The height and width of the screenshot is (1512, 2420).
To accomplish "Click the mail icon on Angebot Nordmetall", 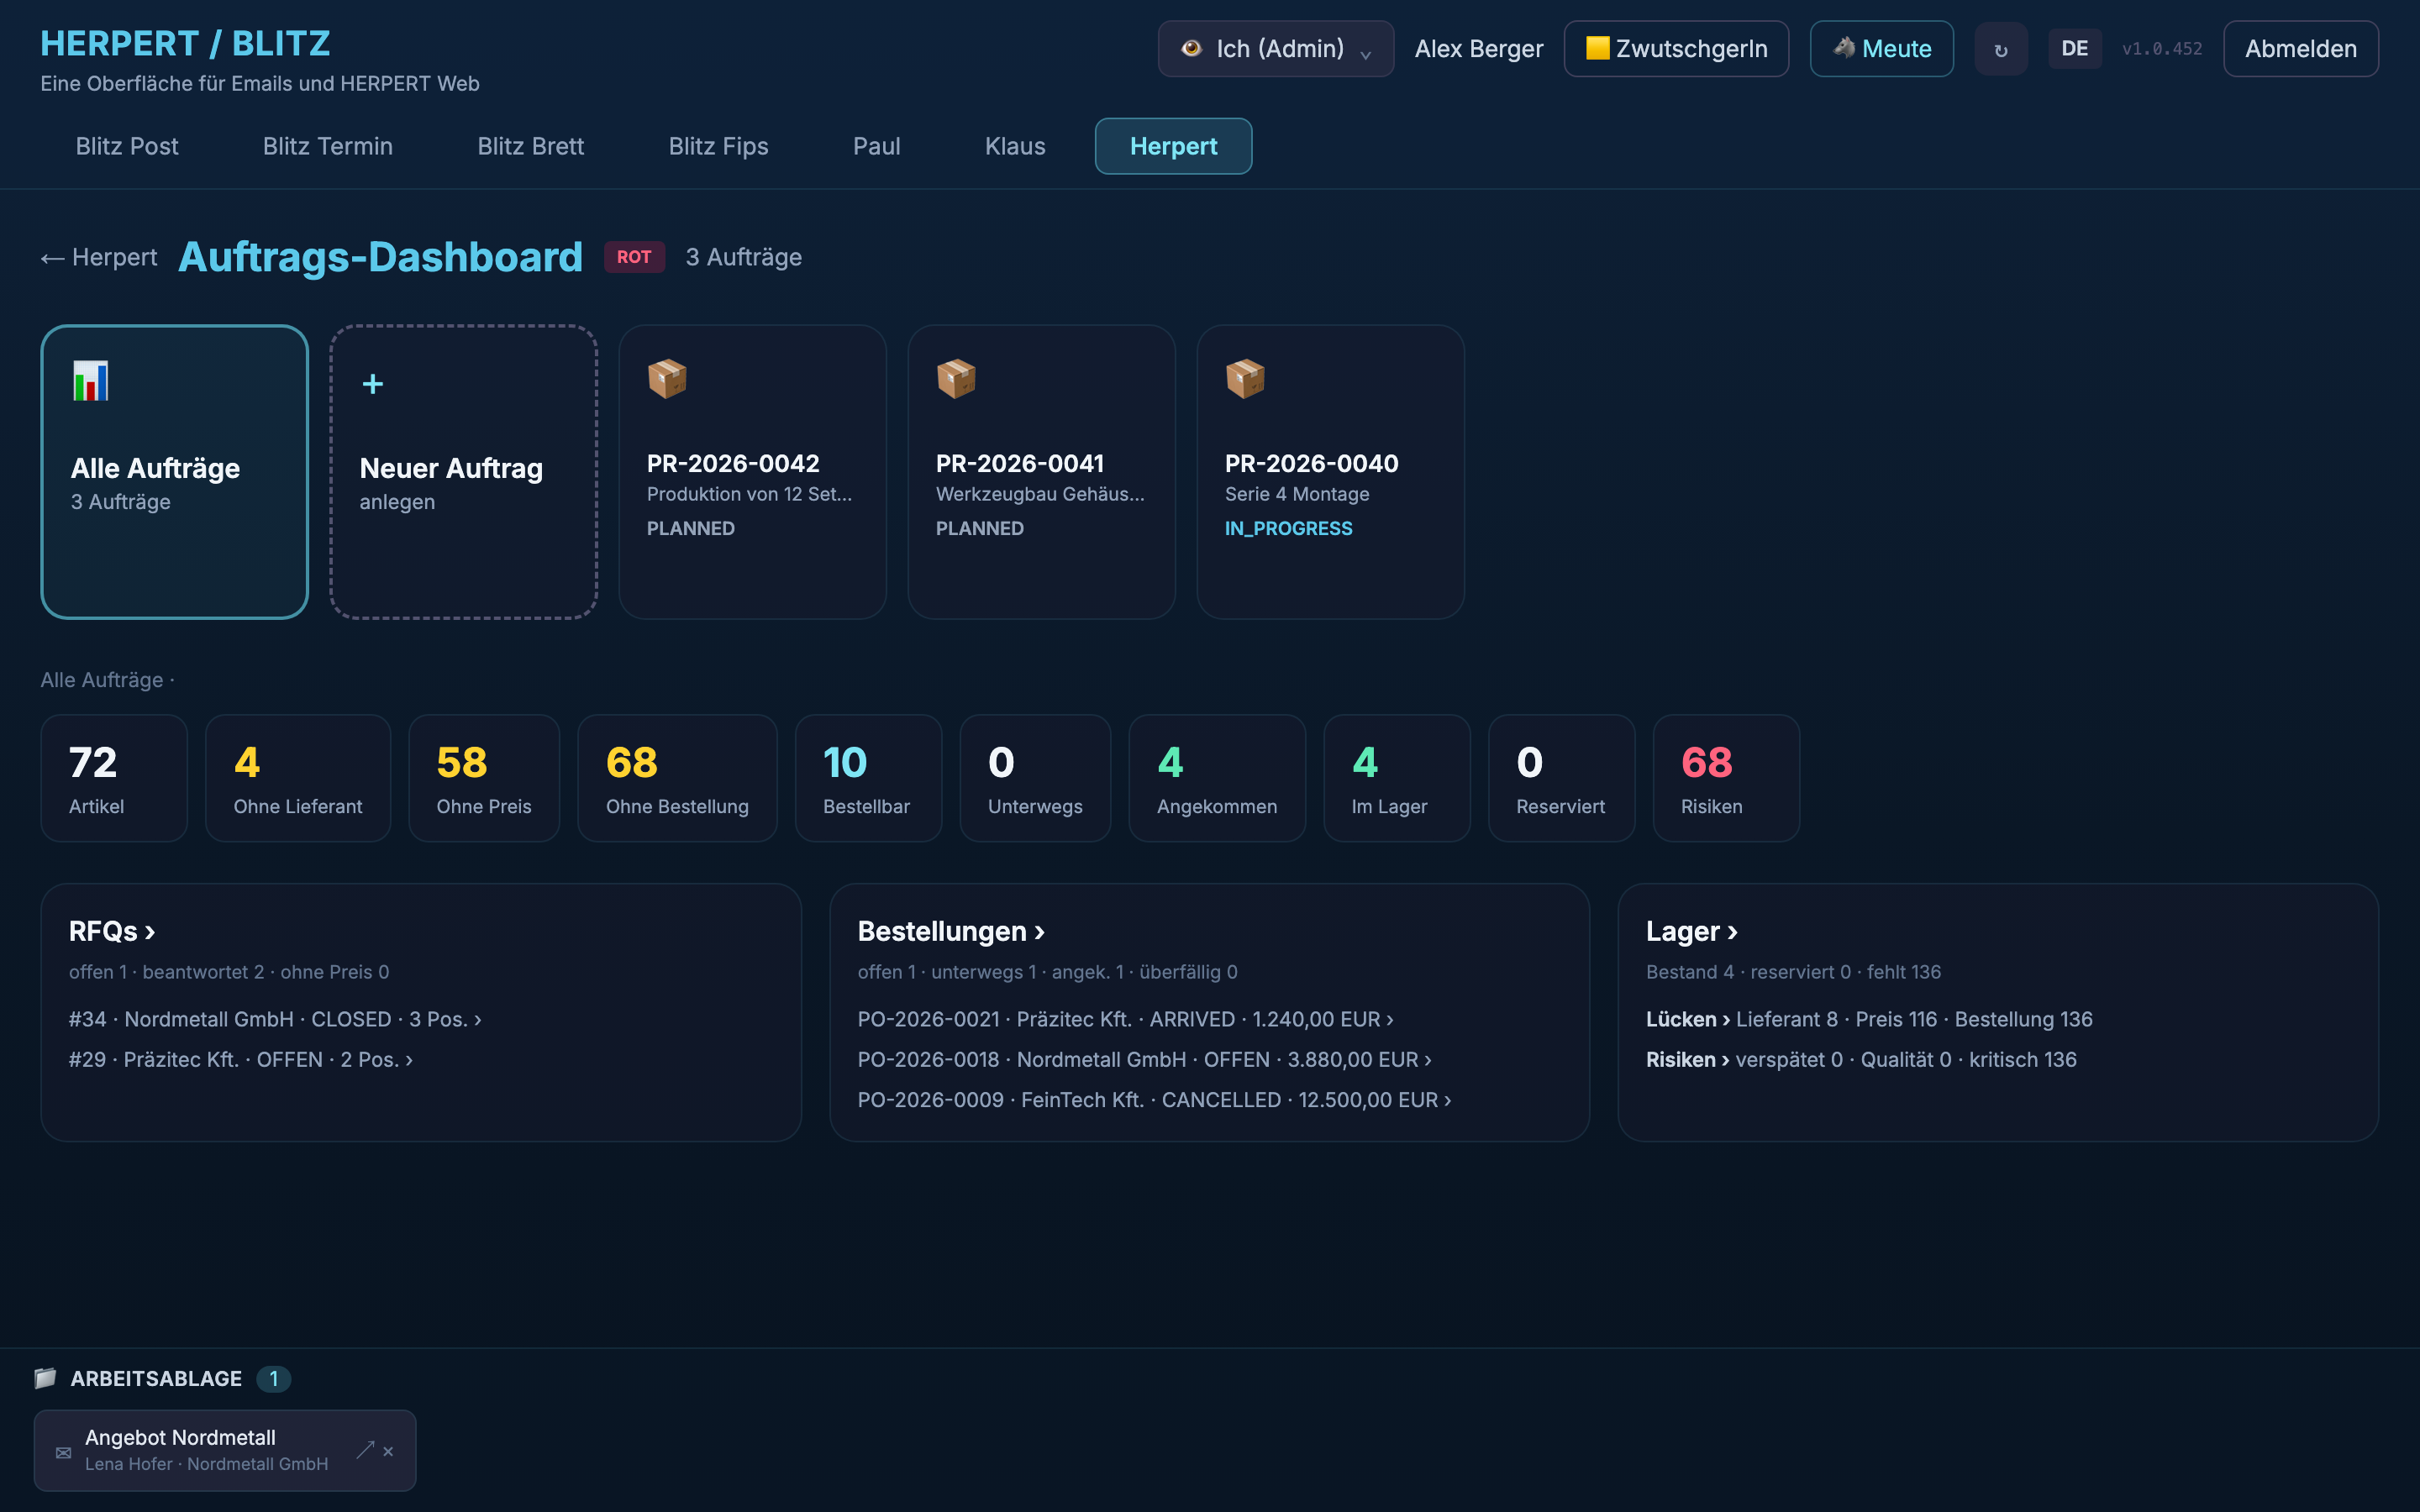I will [x=63, y=1452].
